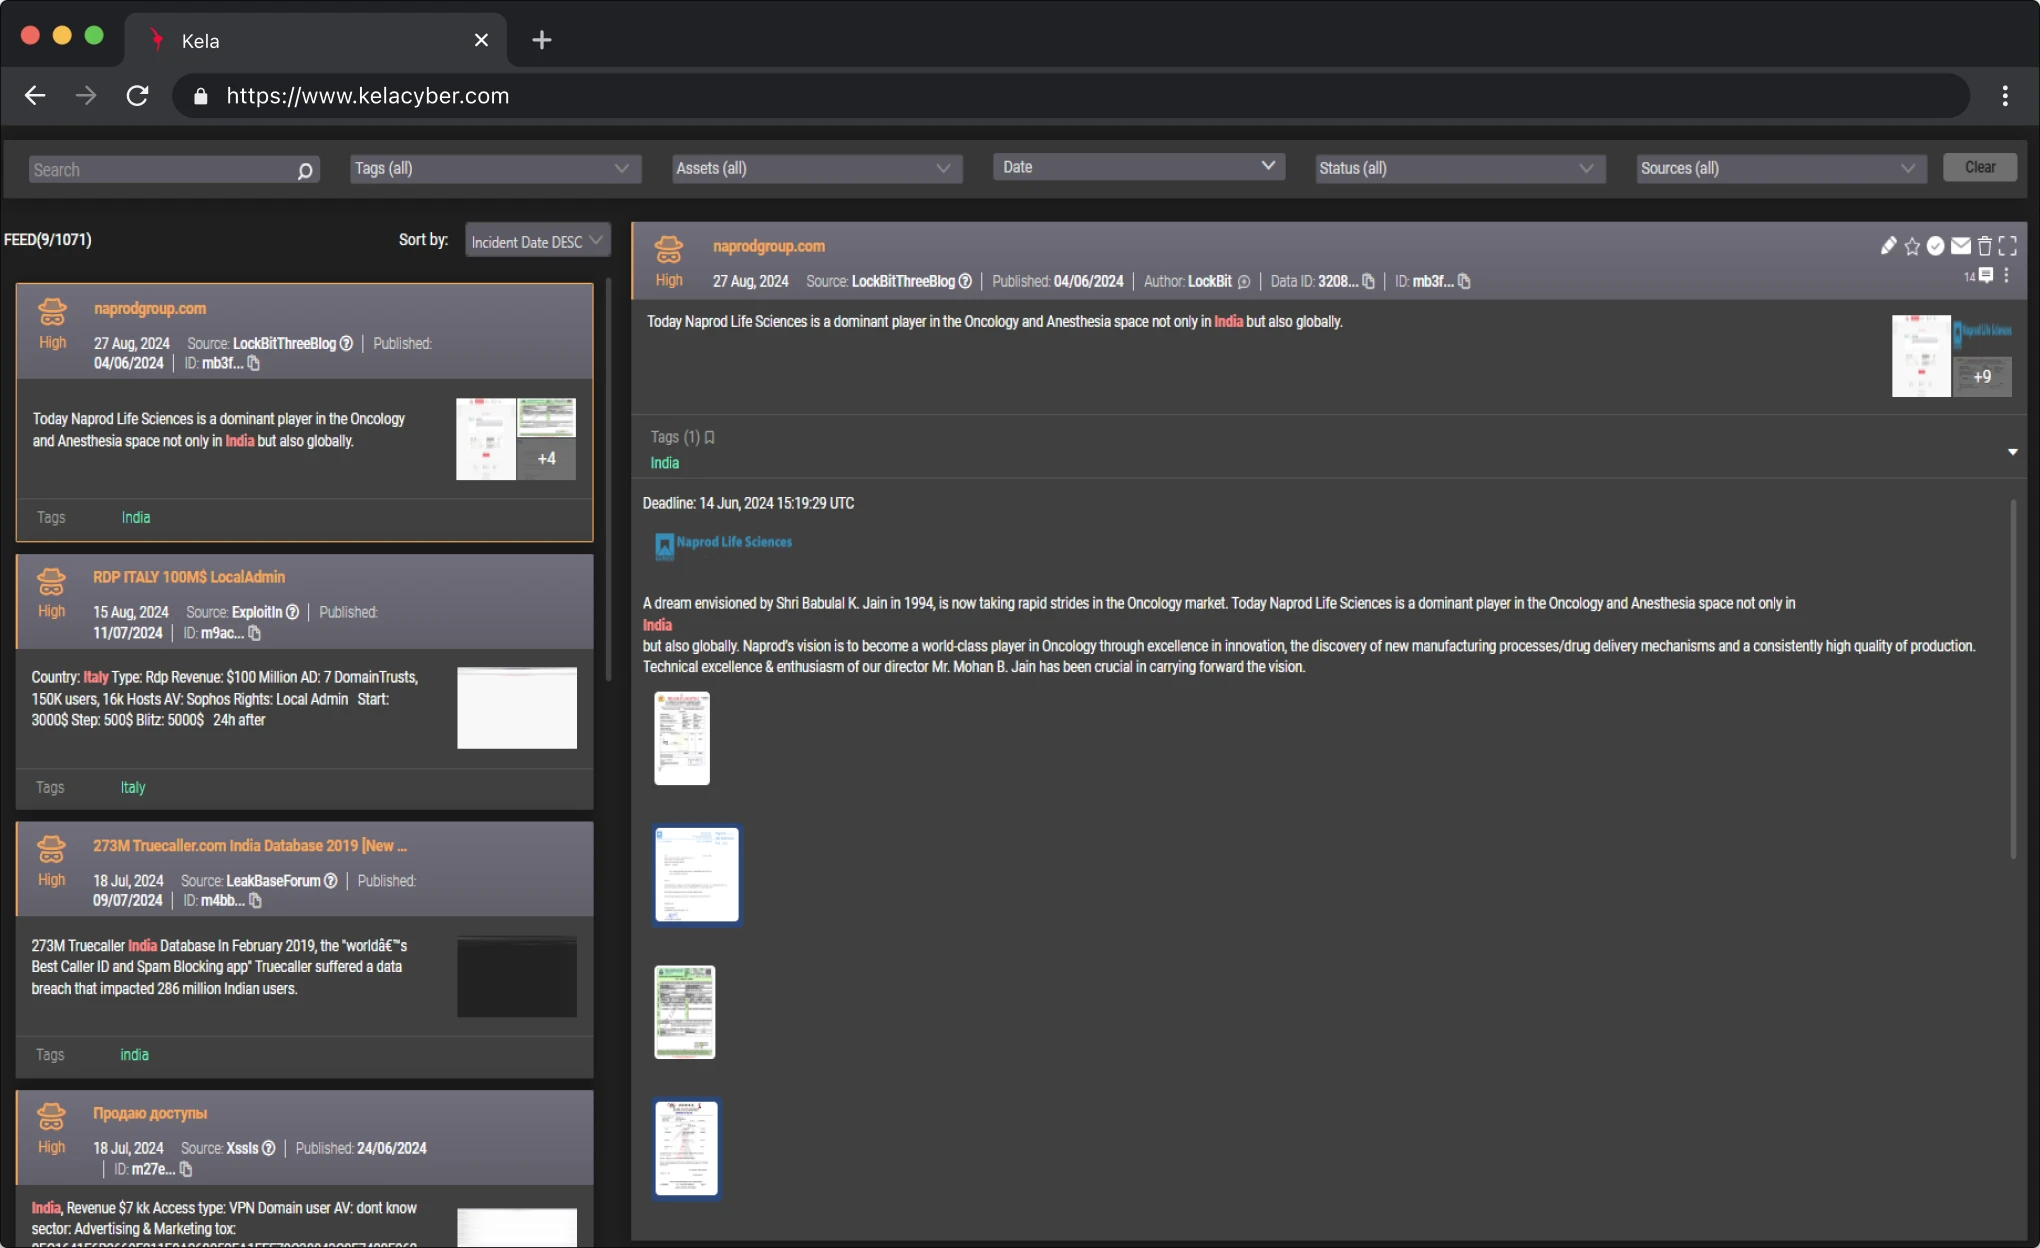Show Xssls source help icon

click(269, 1148)
